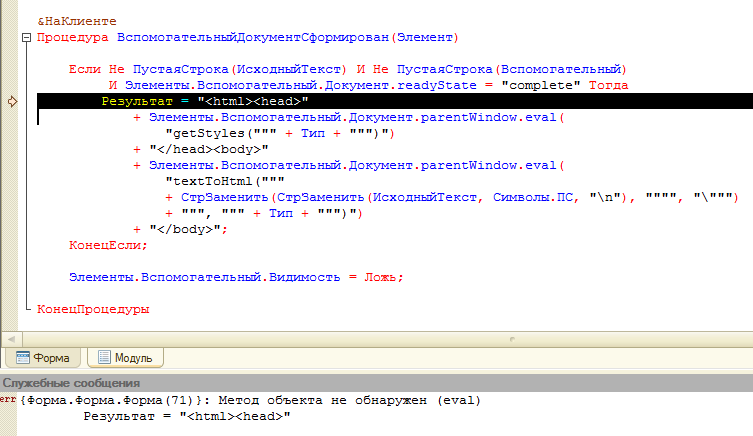The height and width of the screenshot is (436, 753).
Task: Click the Процедура keyword in the declaration
Action: click(x=73, y=37)
